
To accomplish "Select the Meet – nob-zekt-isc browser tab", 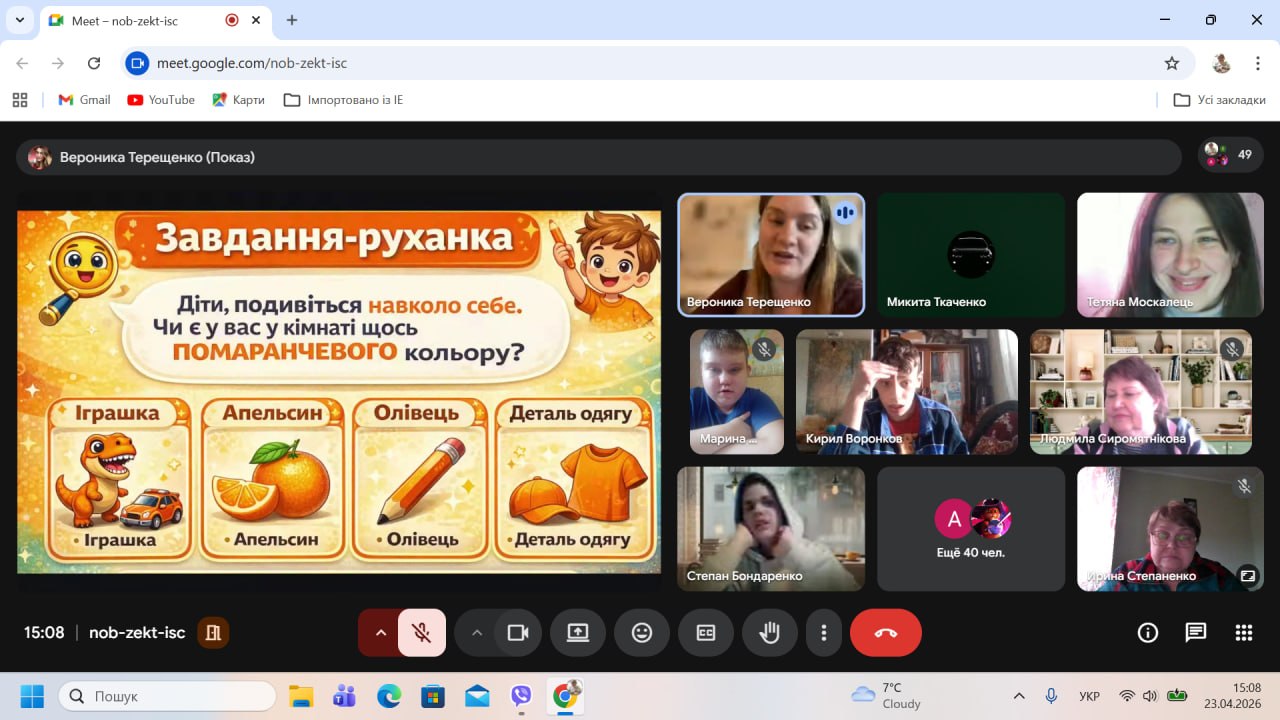I will (140, 20).
